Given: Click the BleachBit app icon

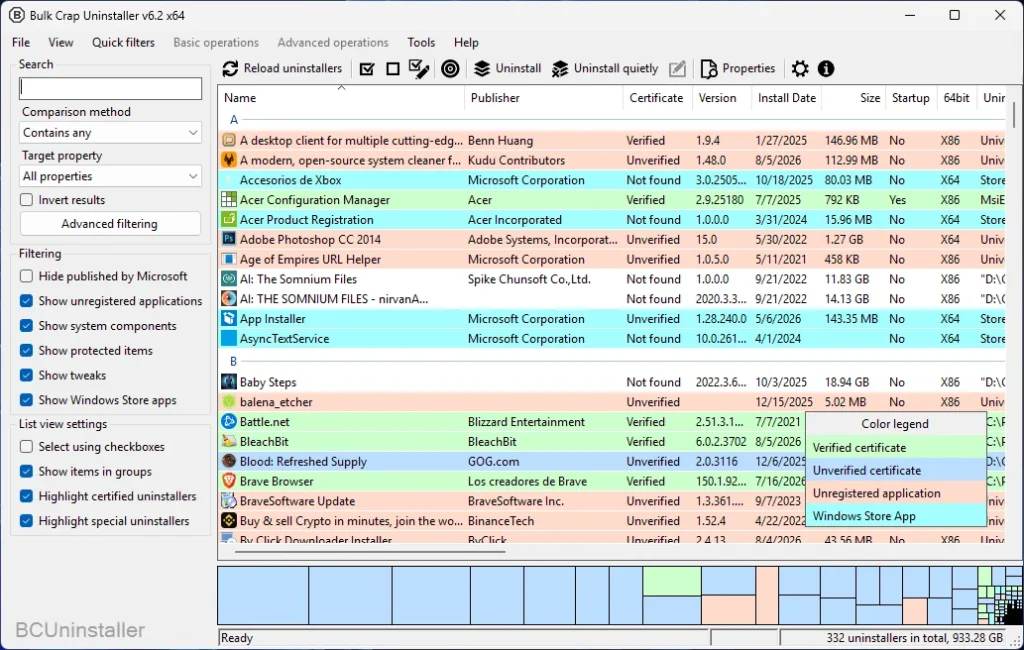Looking at the screenshot, I should click(x=229, y=441).
